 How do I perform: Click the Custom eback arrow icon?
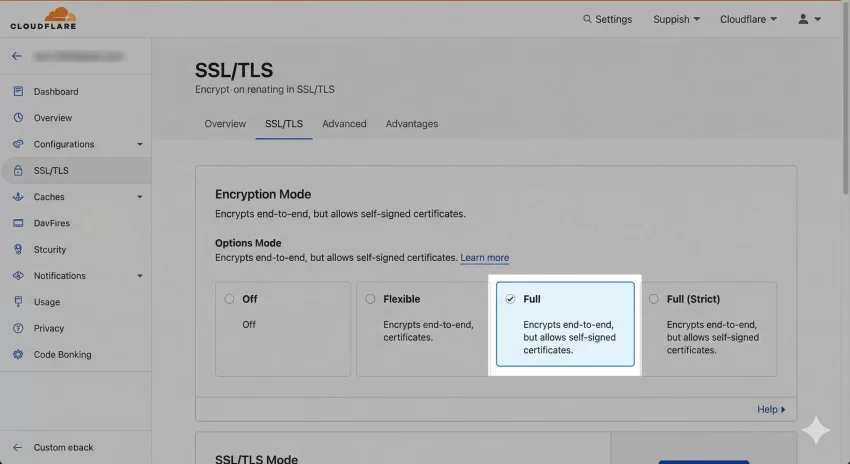(17, 447)
